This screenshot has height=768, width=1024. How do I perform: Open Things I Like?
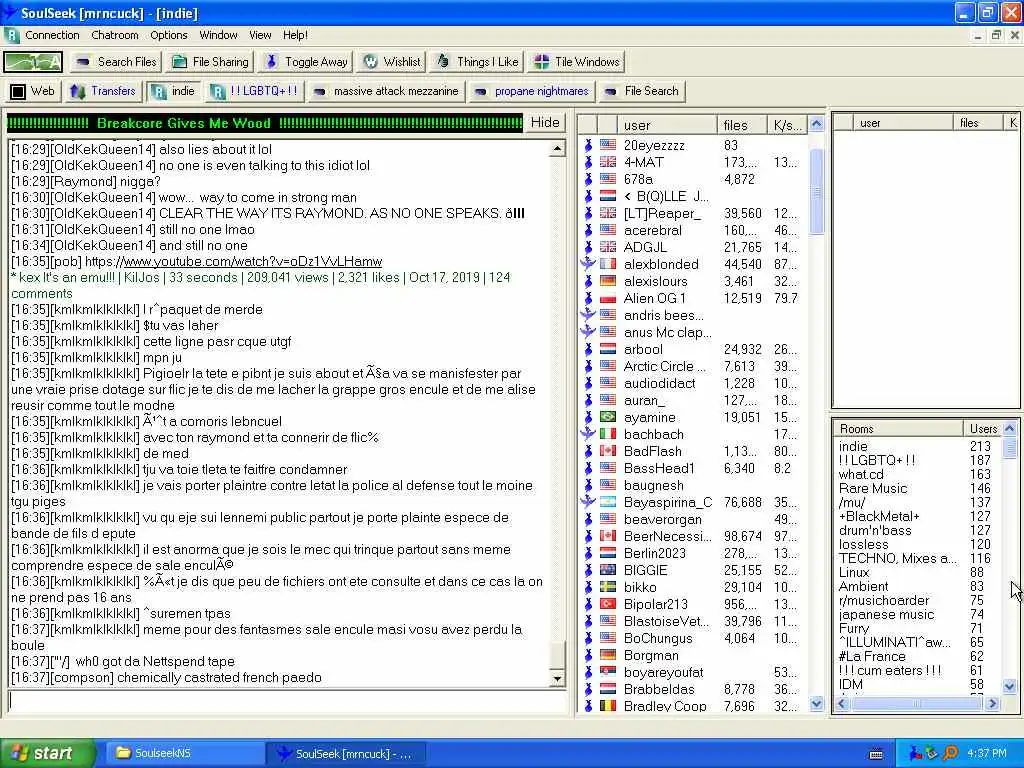[x=477, y=62]
